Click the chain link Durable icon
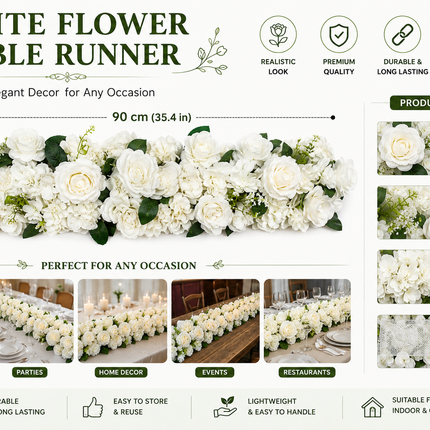The image size is (430, 430). (x=402, y=34)
